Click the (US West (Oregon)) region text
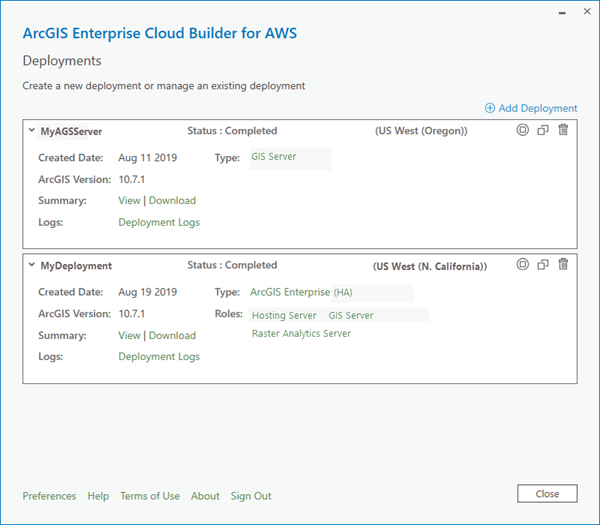The width and height of the screenshot is (600, 525). pos(421,131)
